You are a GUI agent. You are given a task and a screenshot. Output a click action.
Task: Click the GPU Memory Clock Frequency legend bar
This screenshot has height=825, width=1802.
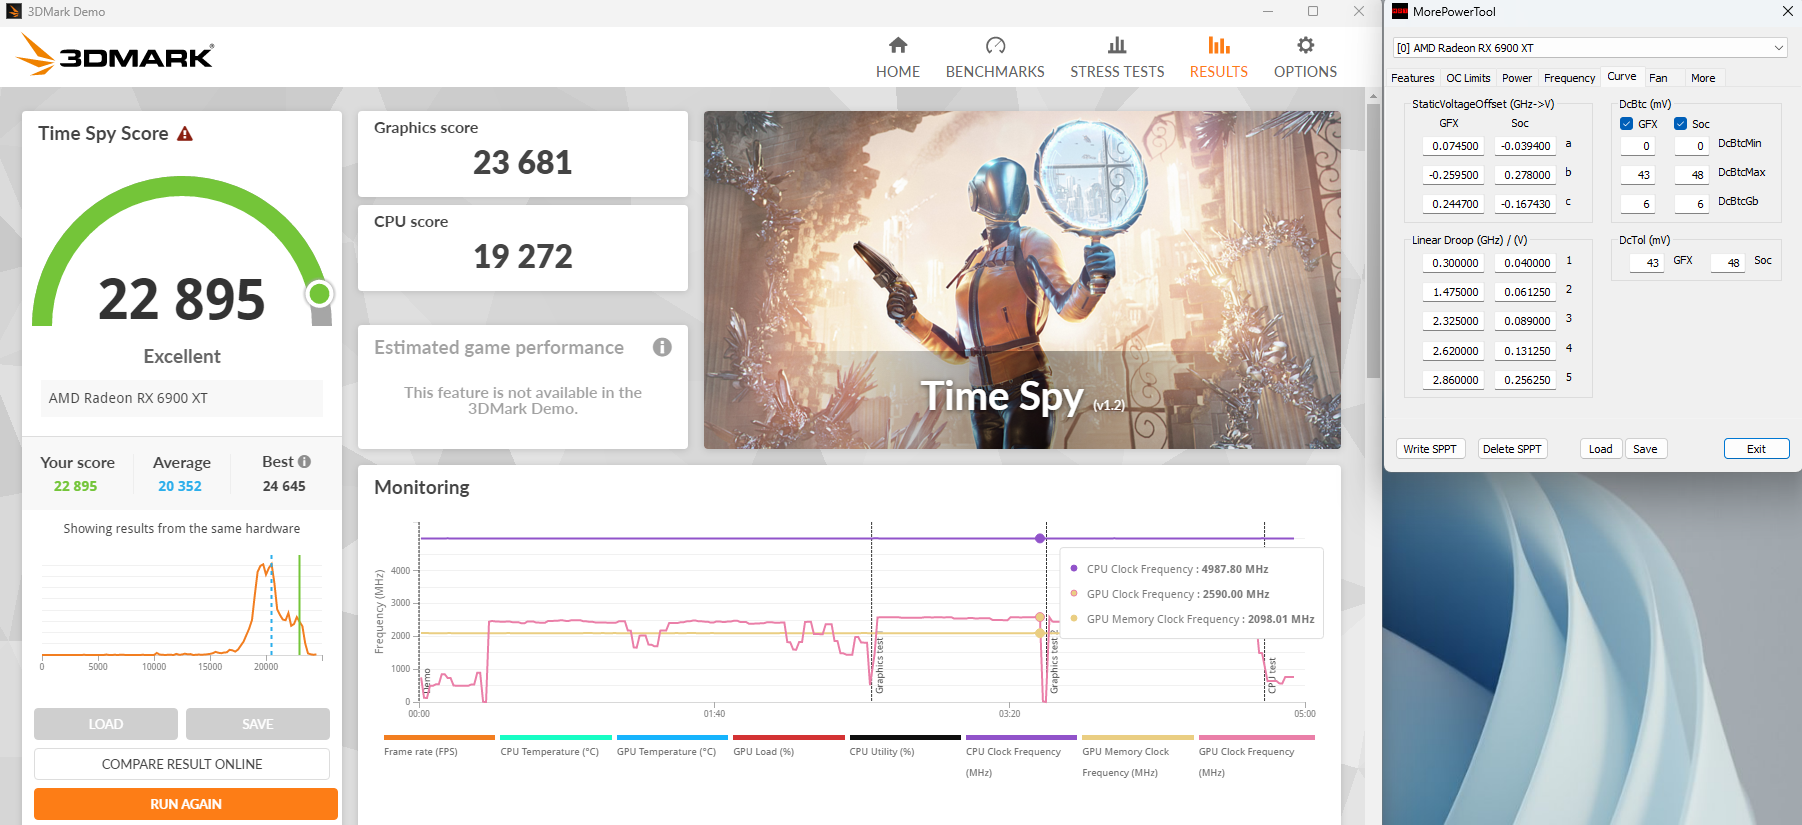coord(1138,737)
